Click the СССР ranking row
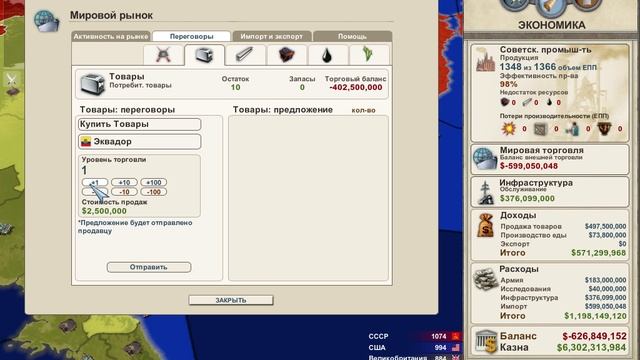The image size is (640, 360). [x=414, y=336]
